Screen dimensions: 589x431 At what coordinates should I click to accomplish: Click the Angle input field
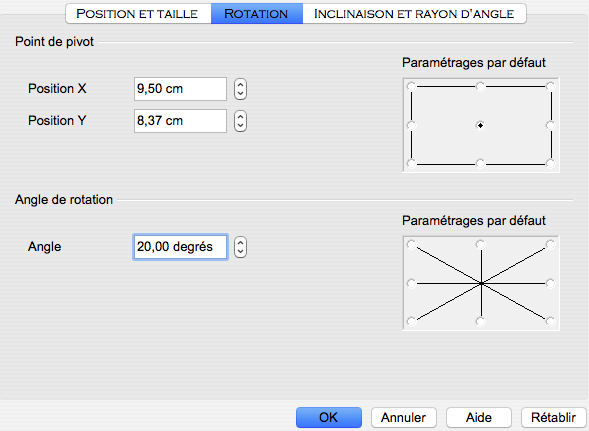click(180, 247)
